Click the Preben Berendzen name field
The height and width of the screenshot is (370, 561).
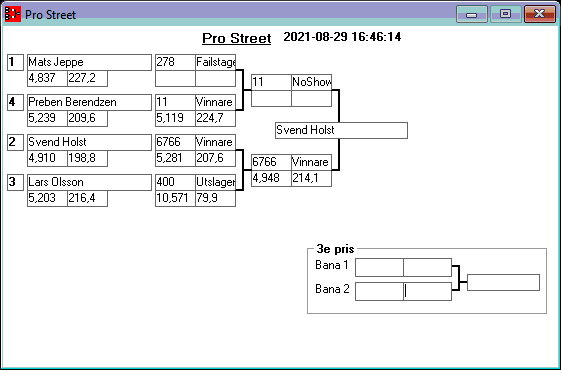tap(89, 102)
